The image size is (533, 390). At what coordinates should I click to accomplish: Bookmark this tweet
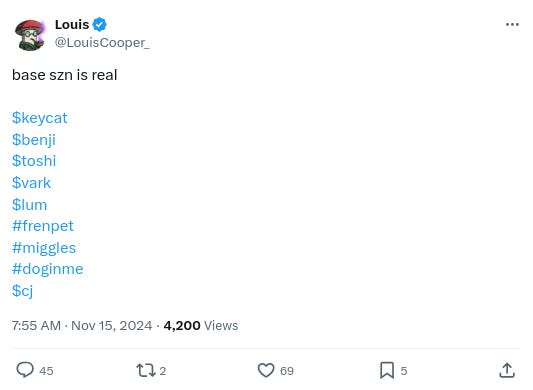[387, 370]
